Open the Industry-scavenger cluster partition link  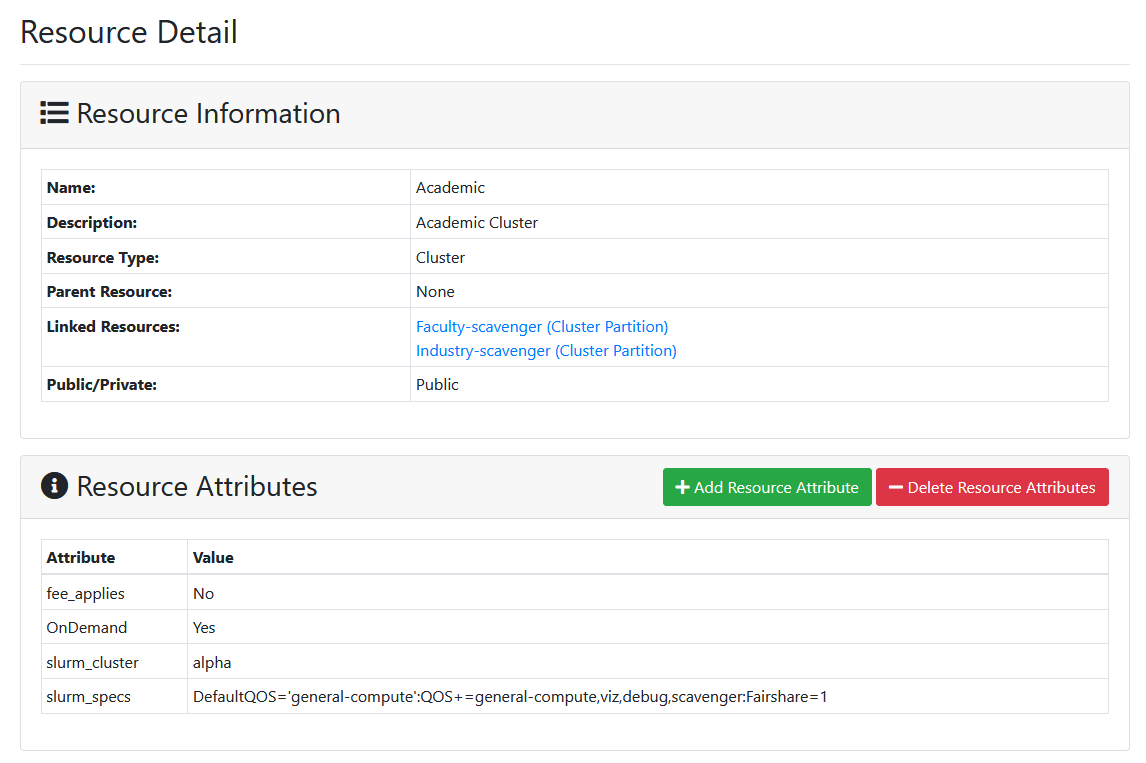pos(546,351)
